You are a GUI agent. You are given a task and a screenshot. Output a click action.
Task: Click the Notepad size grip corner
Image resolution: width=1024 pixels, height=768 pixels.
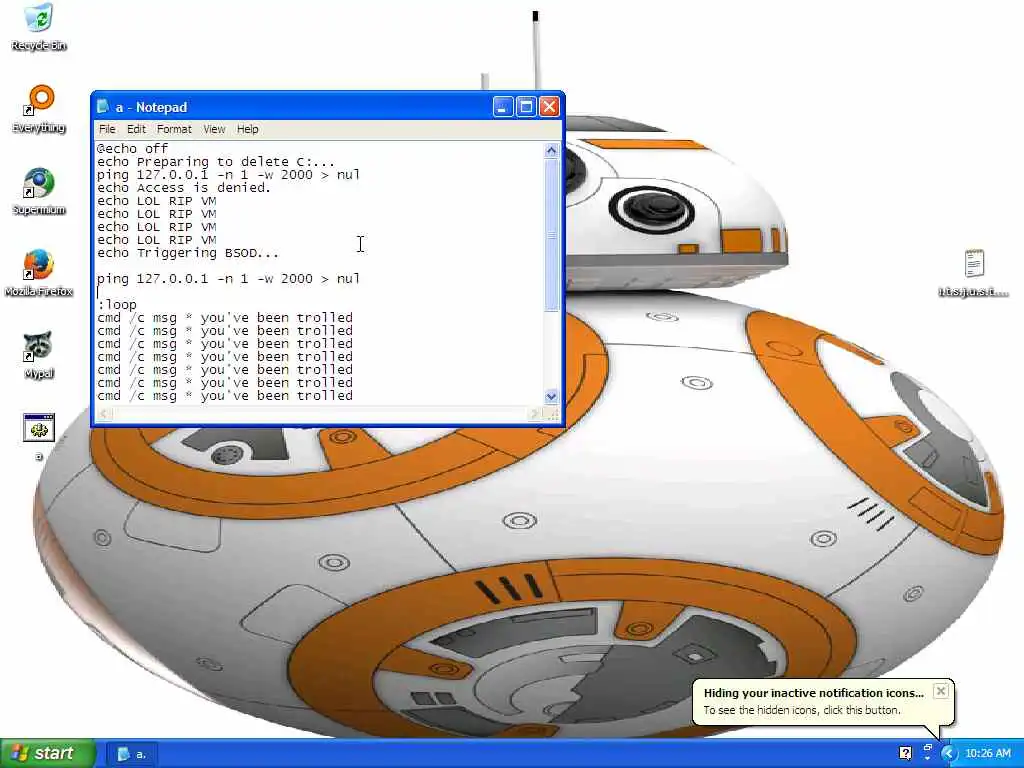(552, 413)
